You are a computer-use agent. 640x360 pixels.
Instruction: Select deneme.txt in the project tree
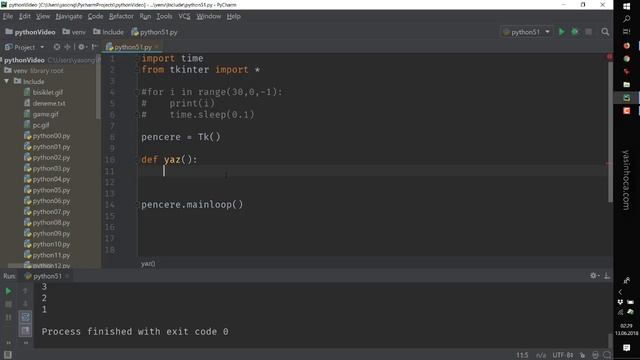[49, 103]
